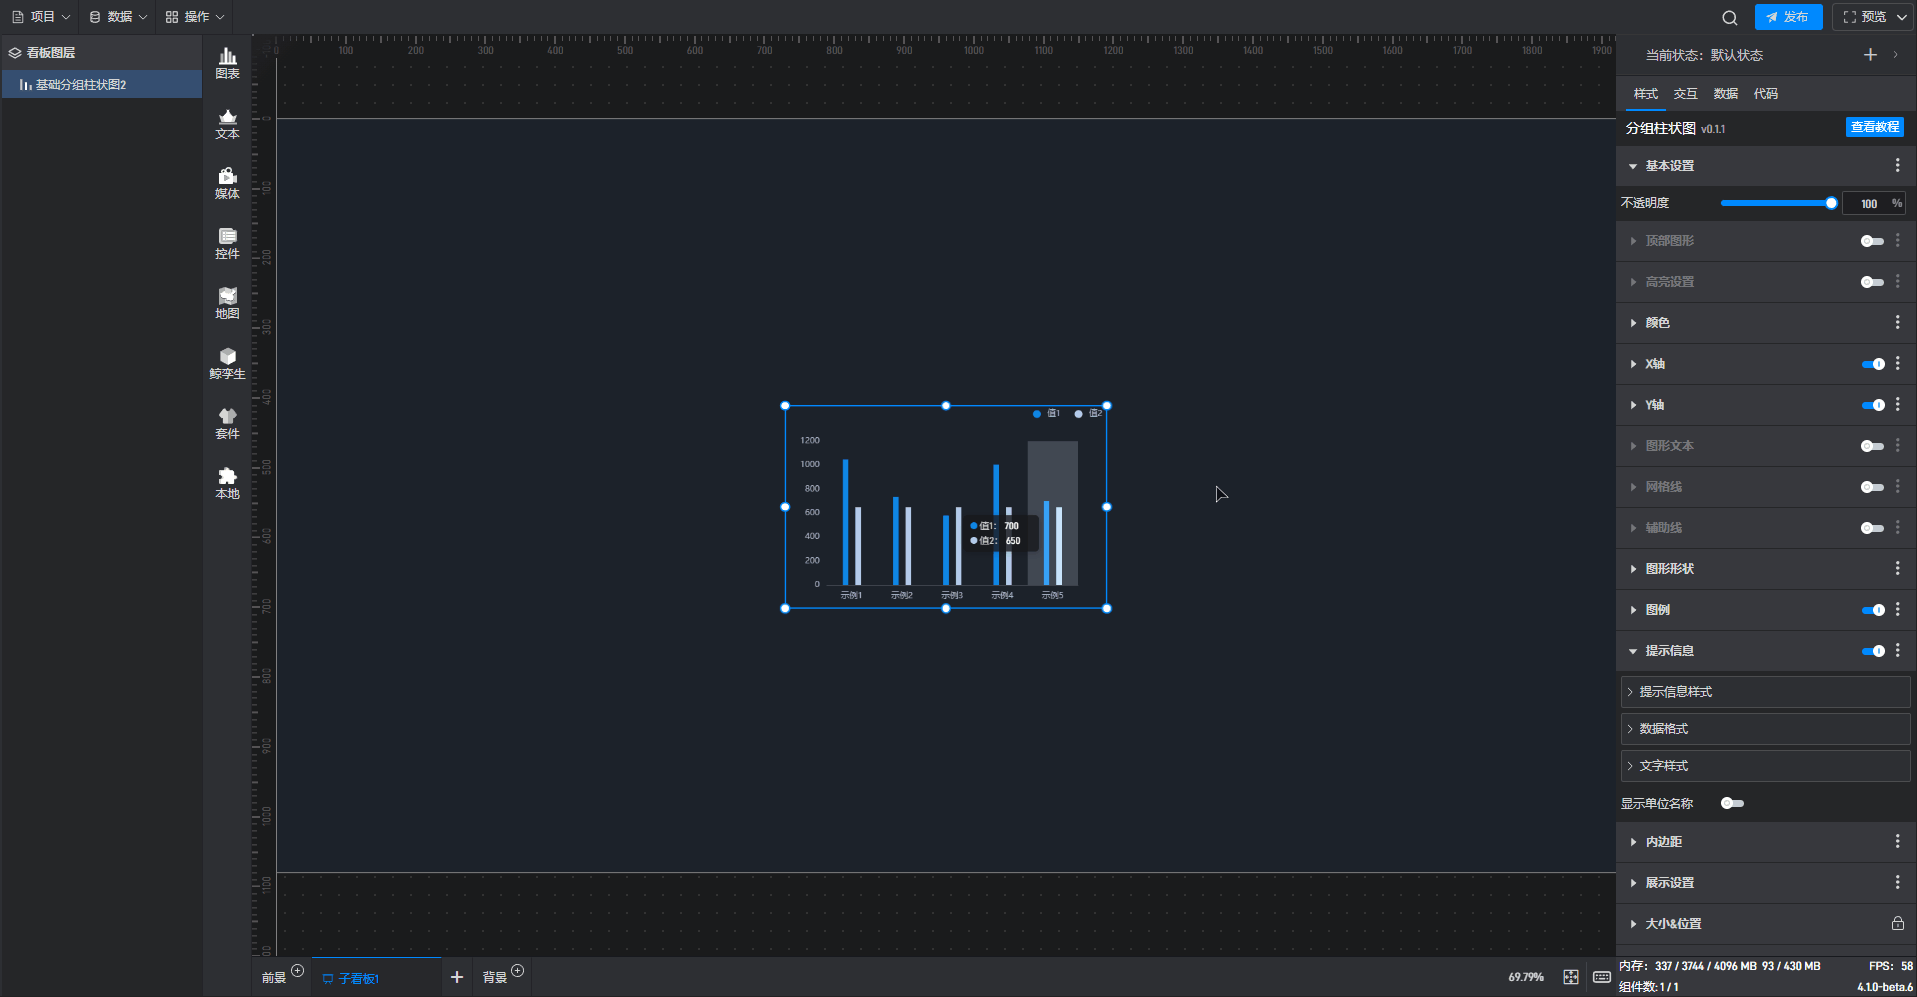Screen dimensions: 1917x997
Task: Open the 本地 local components panel
Action: (x=227, y=484)
